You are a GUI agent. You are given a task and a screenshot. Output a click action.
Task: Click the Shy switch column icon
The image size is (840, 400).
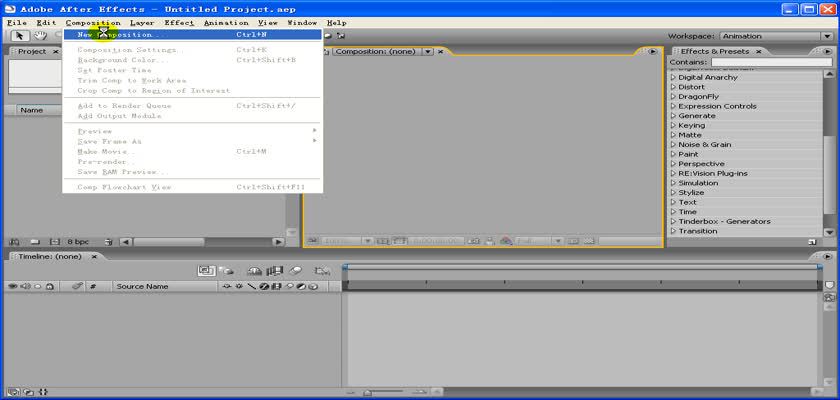click(x=226, y=286)
